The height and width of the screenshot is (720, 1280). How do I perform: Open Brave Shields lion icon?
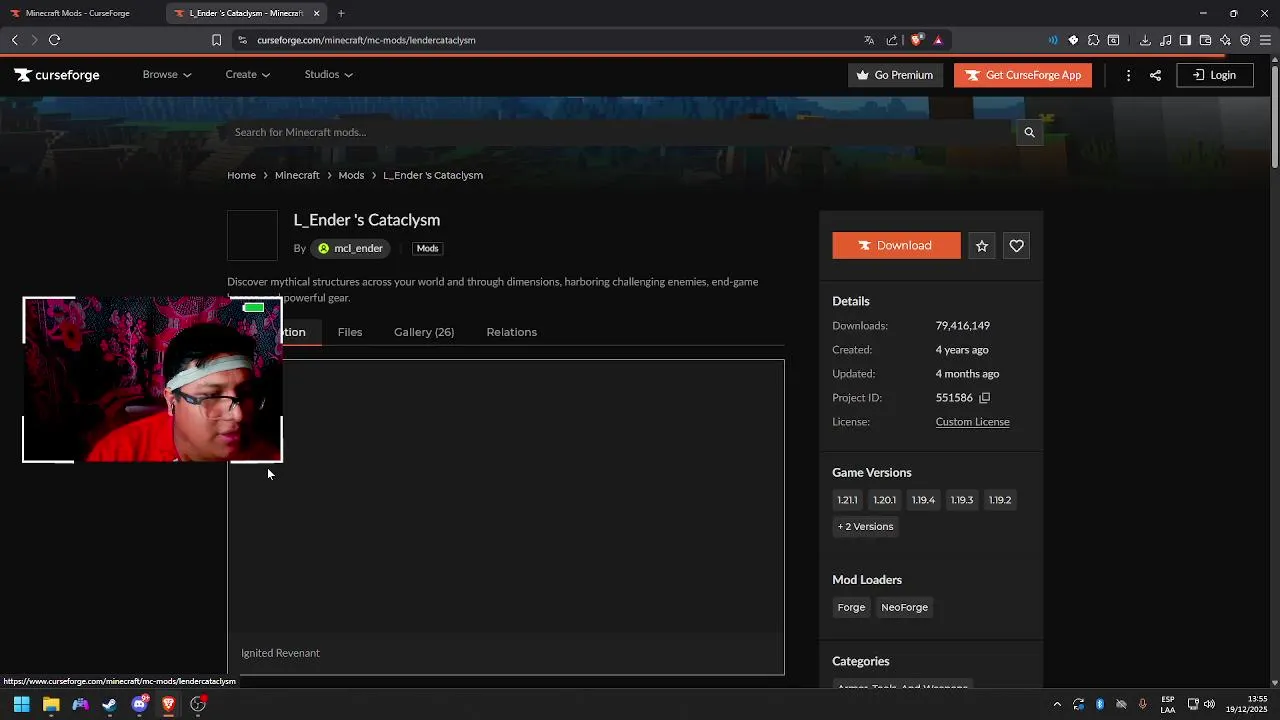[916, 40]
